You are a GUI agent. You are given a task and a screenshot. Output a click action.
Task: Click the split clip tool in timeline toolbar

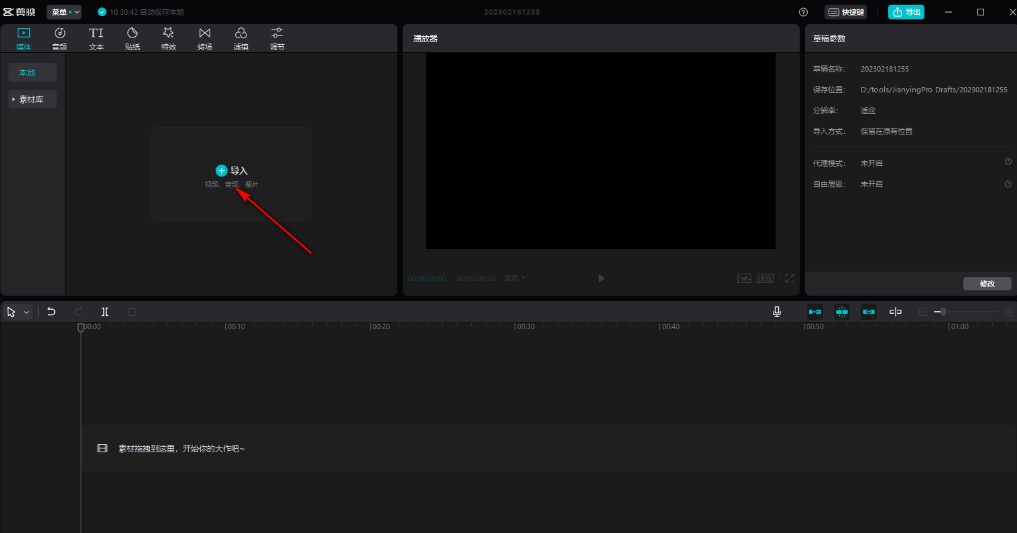point(105,312)
